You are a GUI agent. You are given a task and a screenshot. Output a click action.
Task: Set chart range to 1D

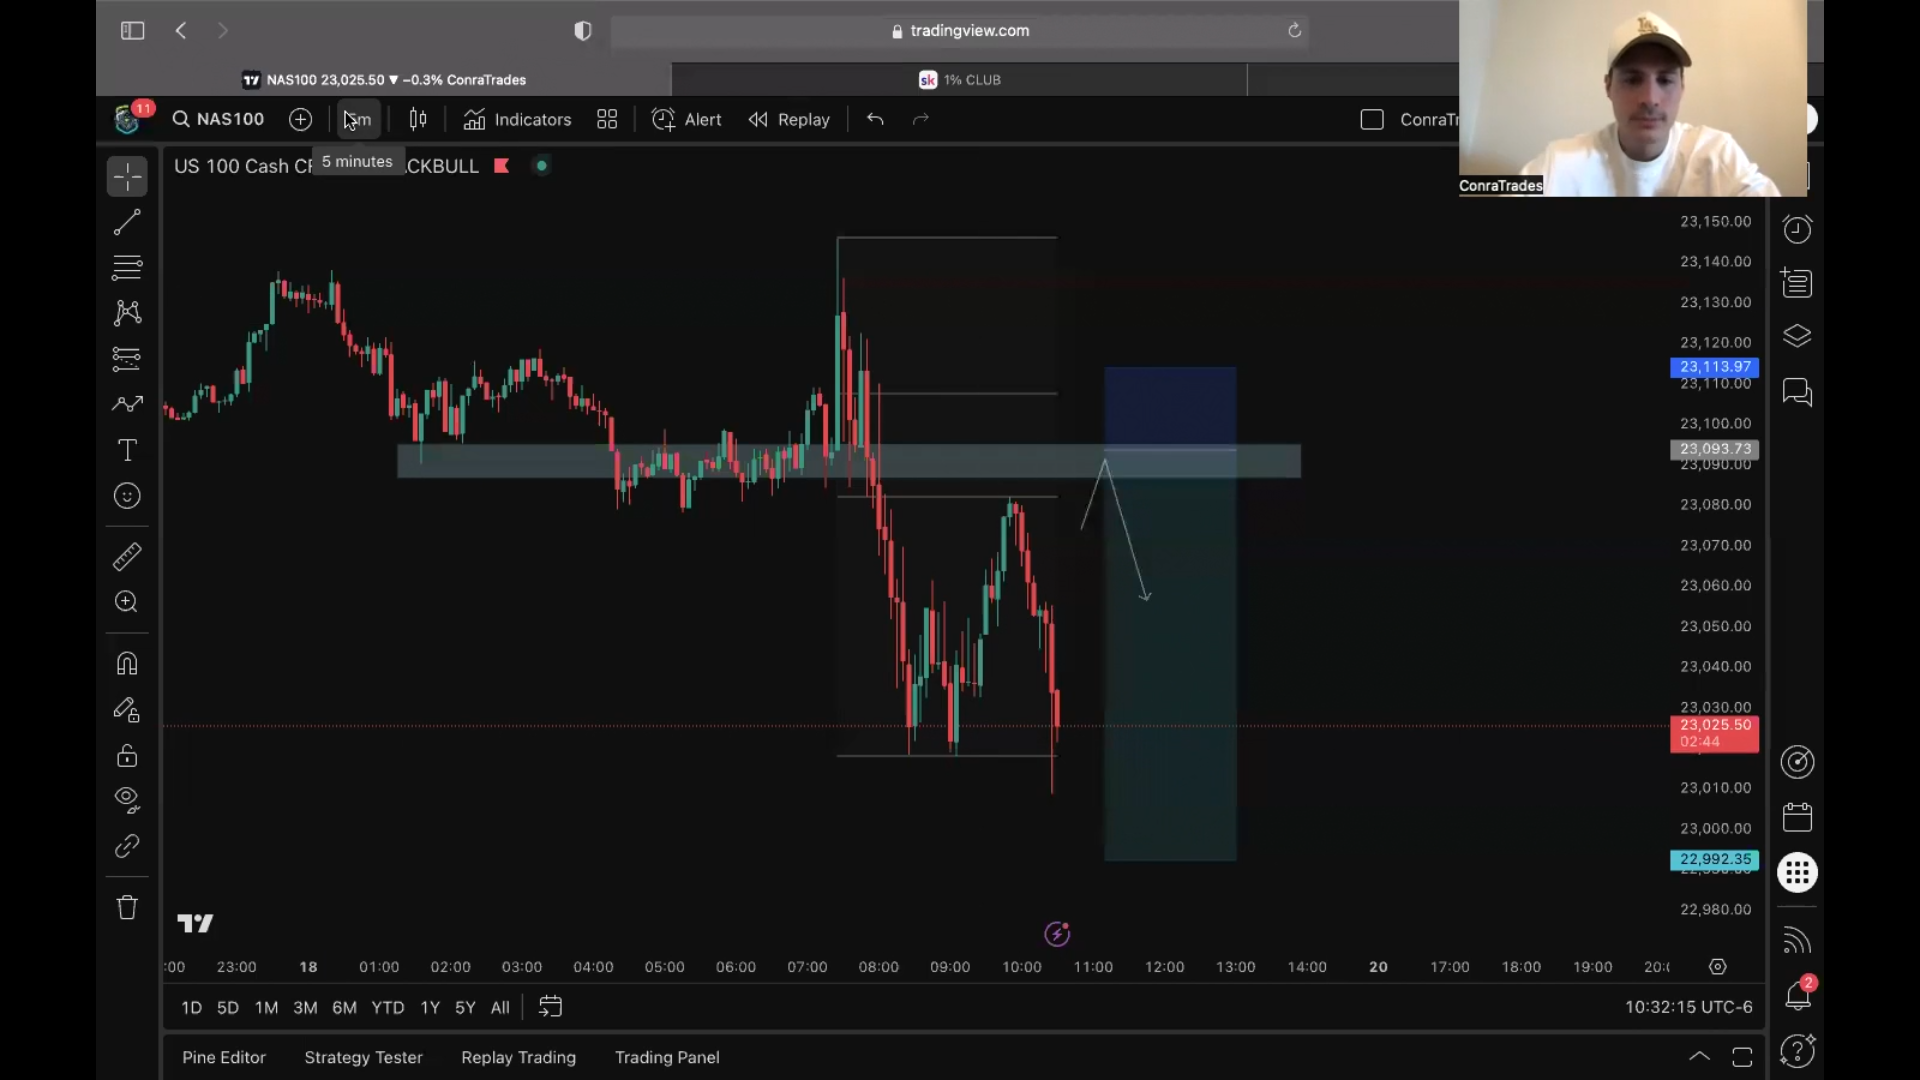coord(191,1007)
